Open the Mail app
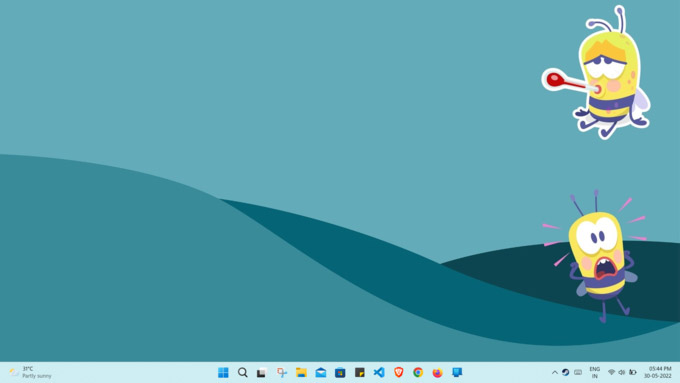Image resolution: width=680 pixels, height=383 pixels. [321, 372]
